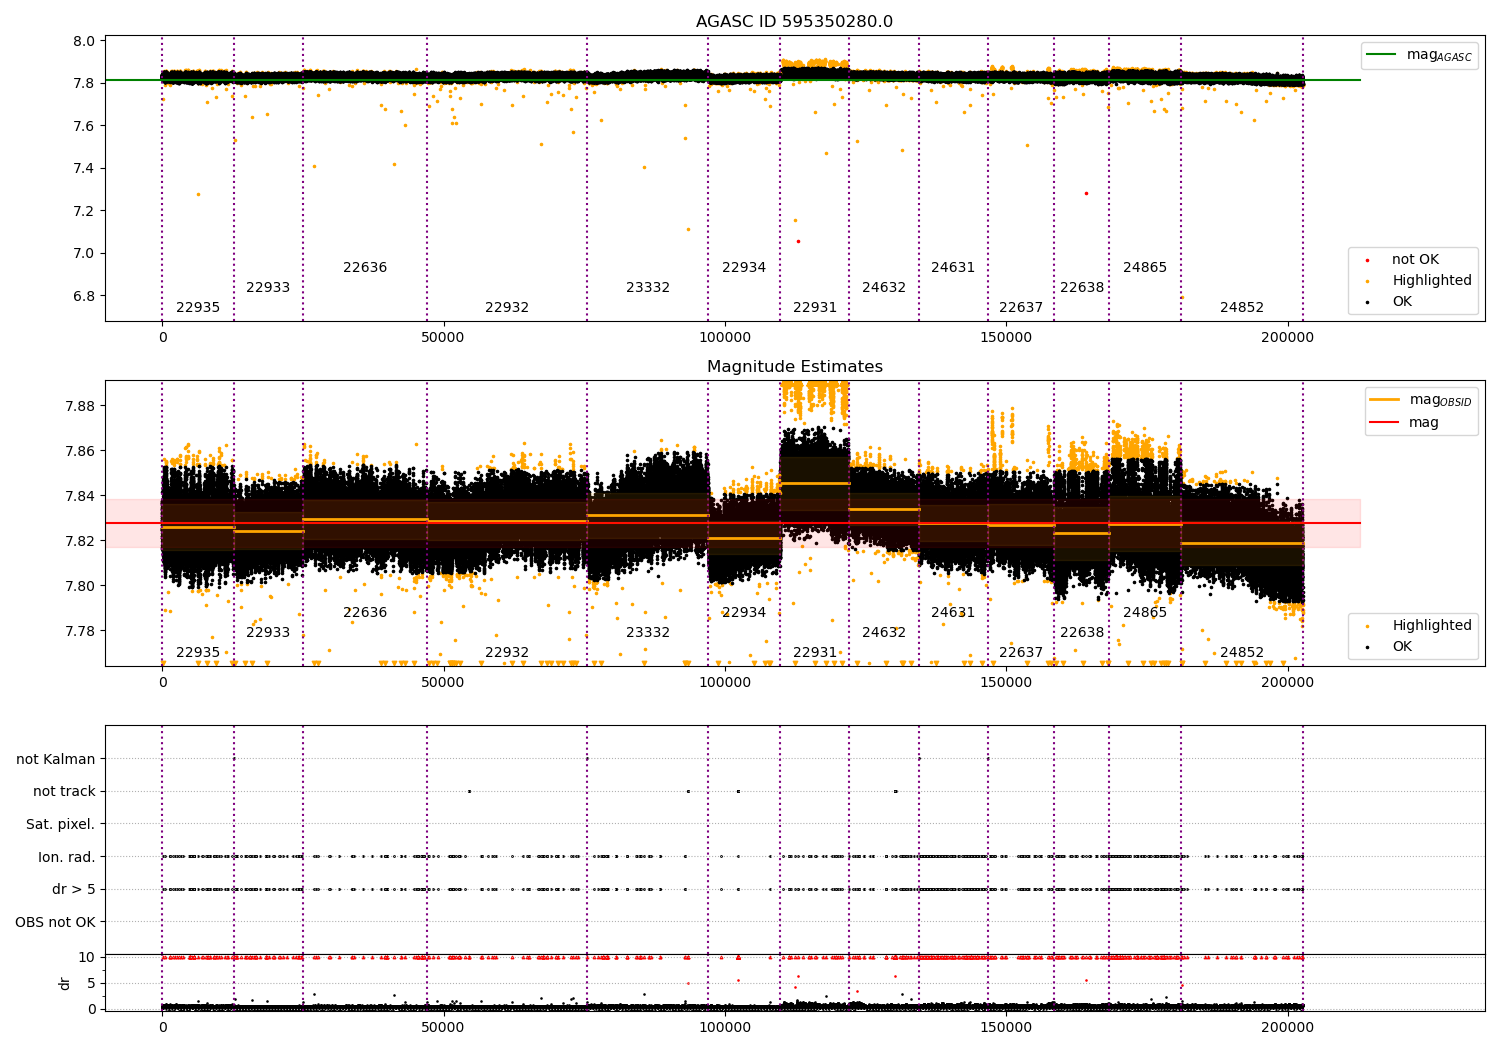1500x1050 pixels.
Task: Click obsid label 22638 in the top panel
Action: click(1082, 288)
